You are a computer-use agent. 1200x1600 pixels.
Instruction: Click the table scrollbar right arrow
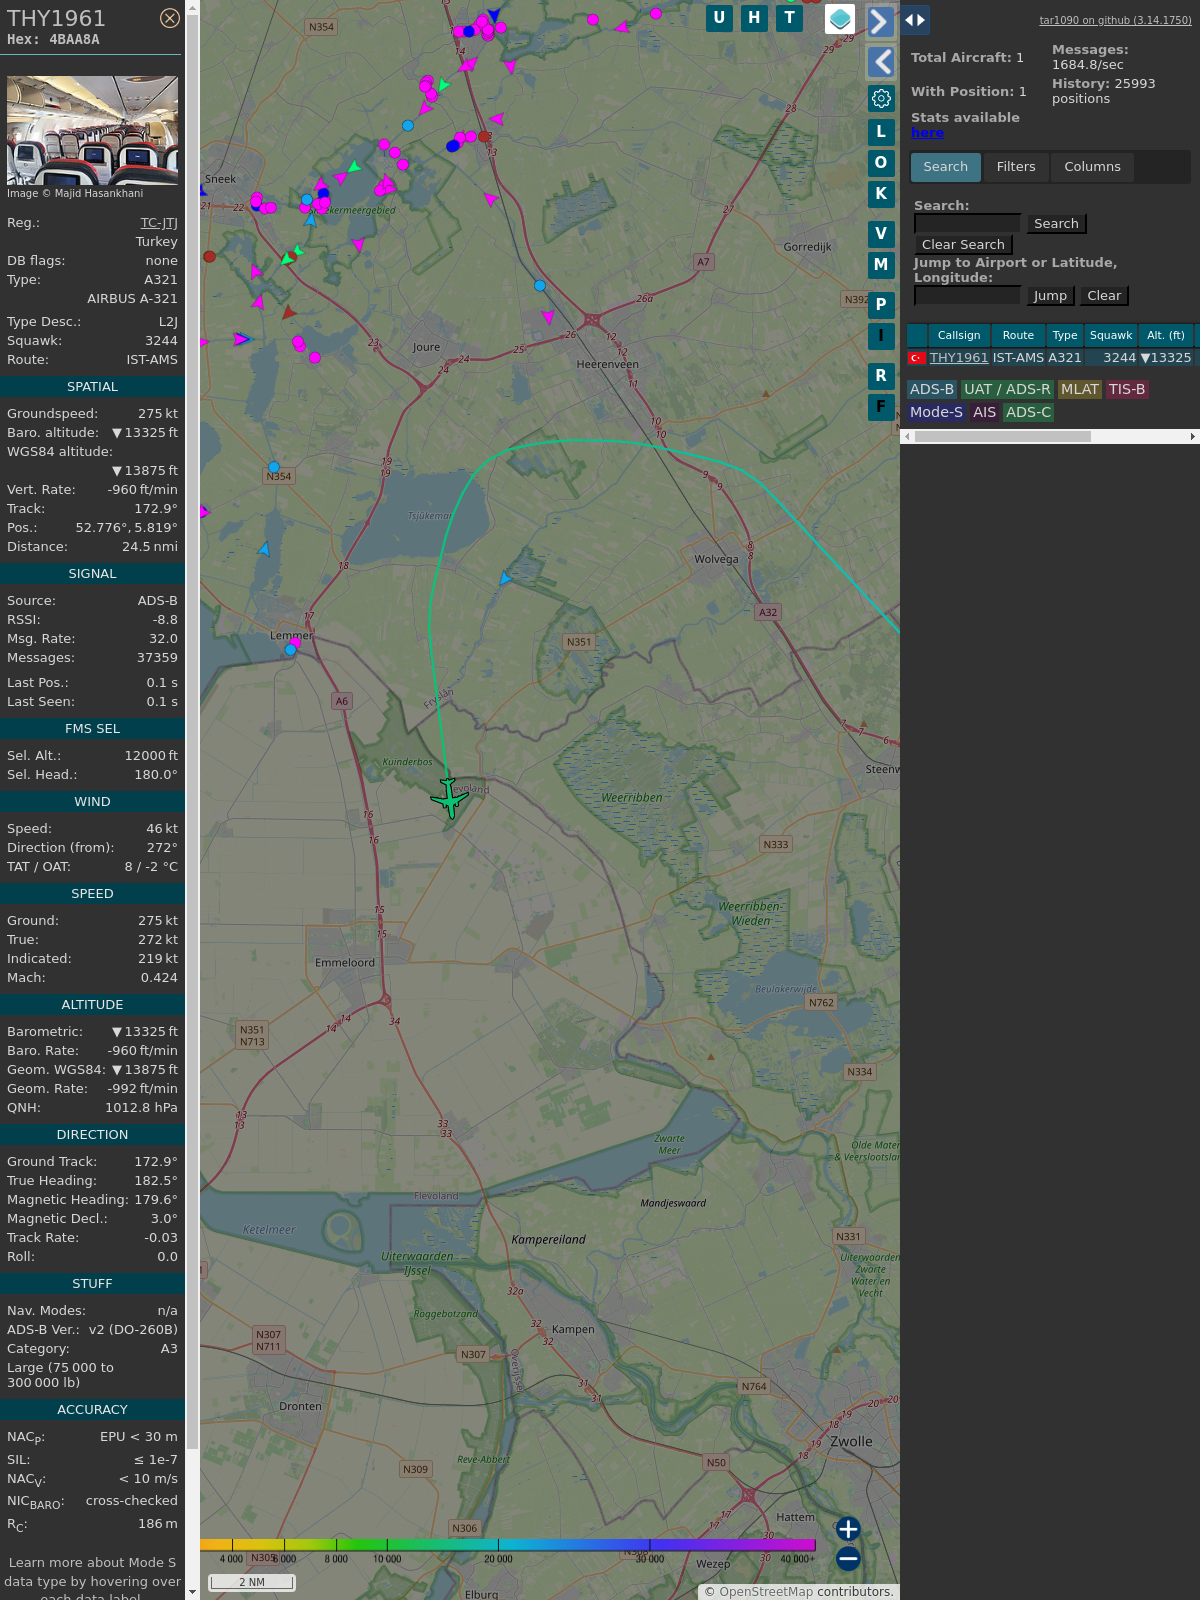(x=1193, y=437)
